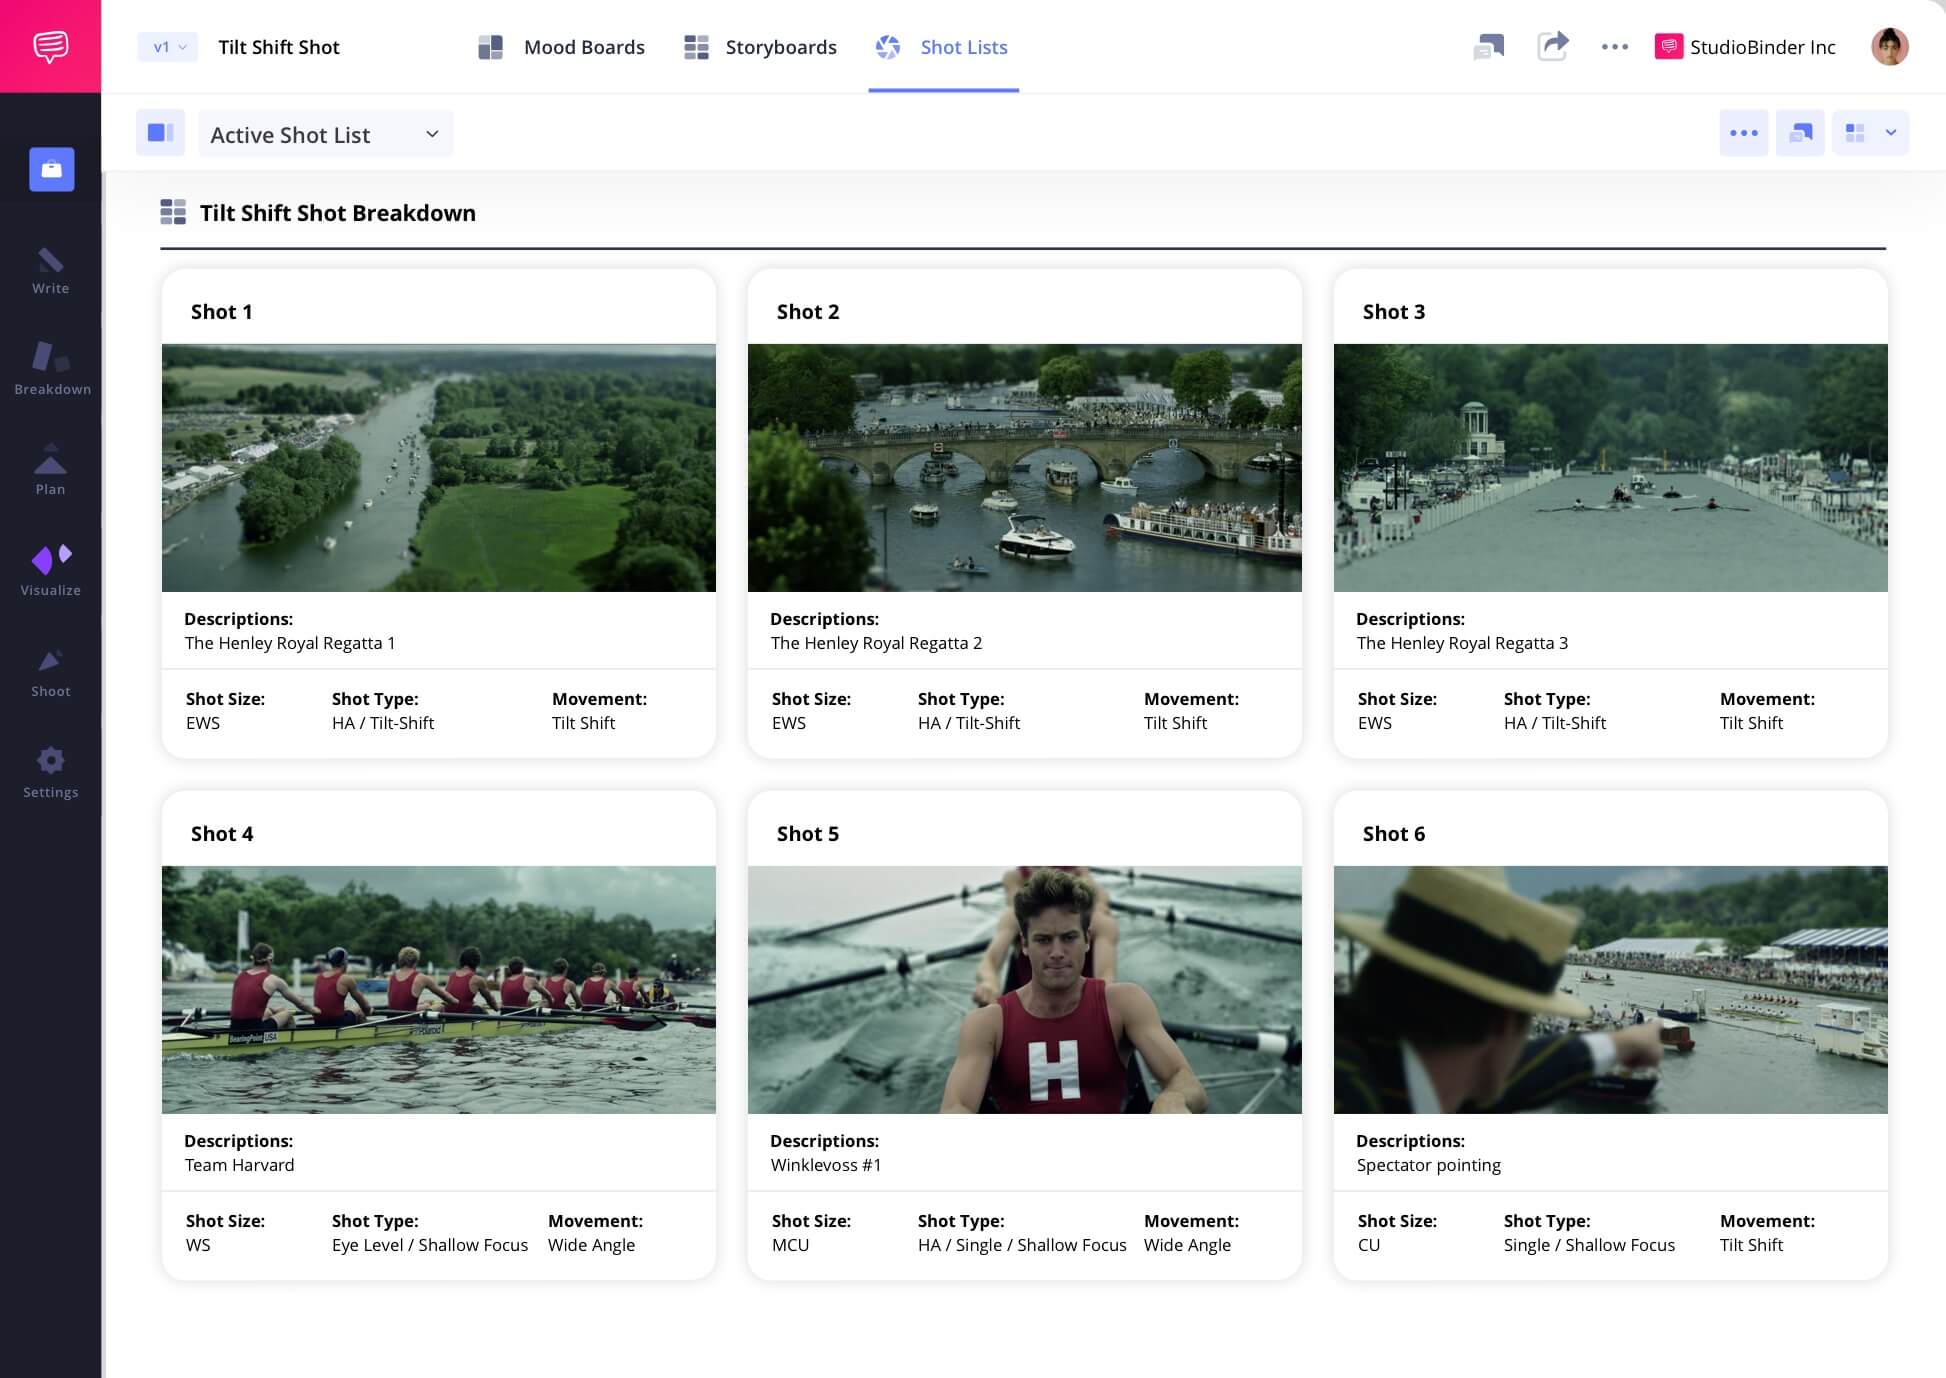Open the Visualize sidebar section

(50, 571)
